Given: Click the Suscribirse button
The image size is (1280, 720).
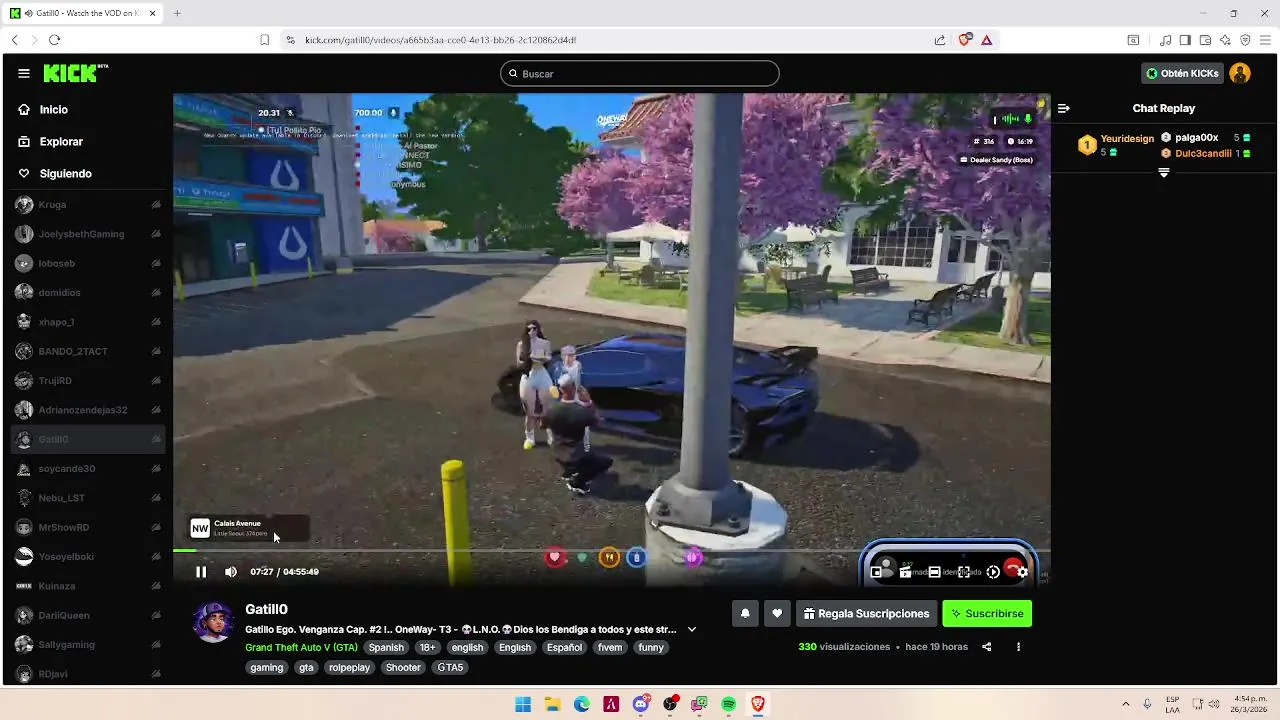Looking at the screenshot, I should point(987,614).
